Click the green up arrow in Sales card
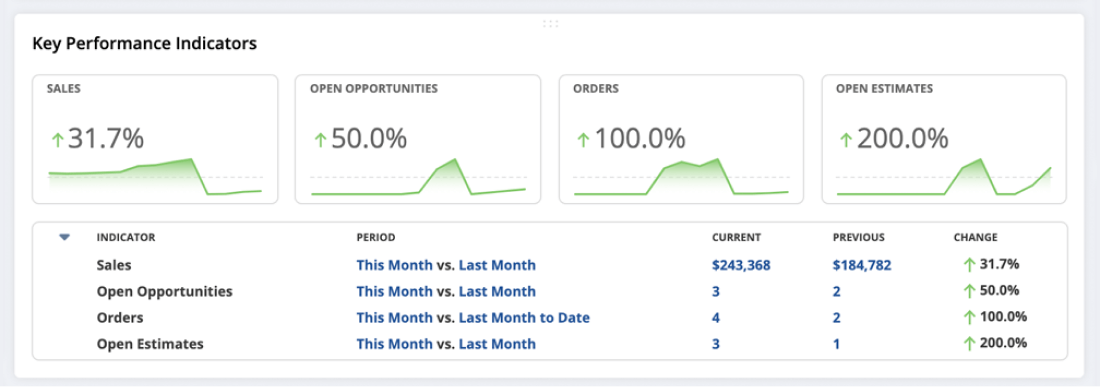This screenshot has height=387, width=1100. 58,140
